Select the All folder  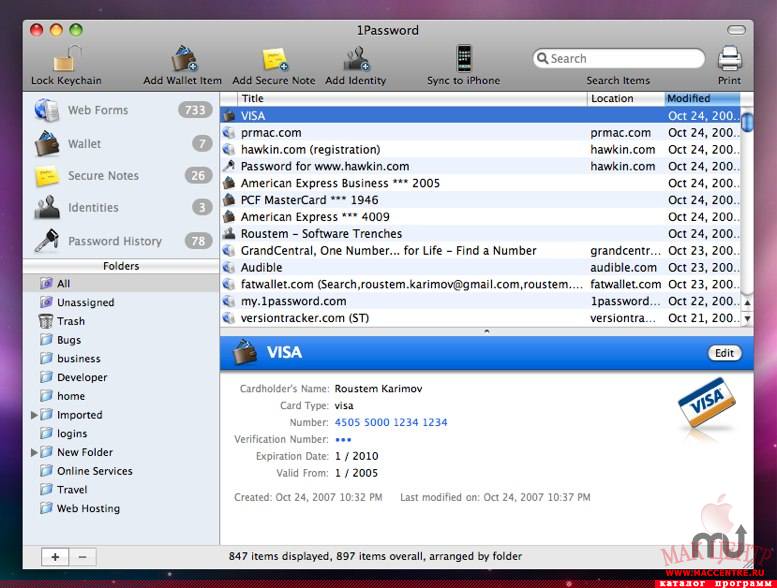(x=121, y=283)
